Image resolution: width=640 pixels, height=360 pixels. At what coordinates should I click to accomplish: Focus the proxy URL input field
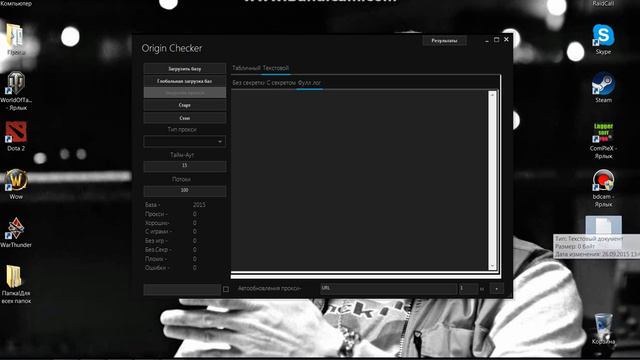click(x=388, y=289)
